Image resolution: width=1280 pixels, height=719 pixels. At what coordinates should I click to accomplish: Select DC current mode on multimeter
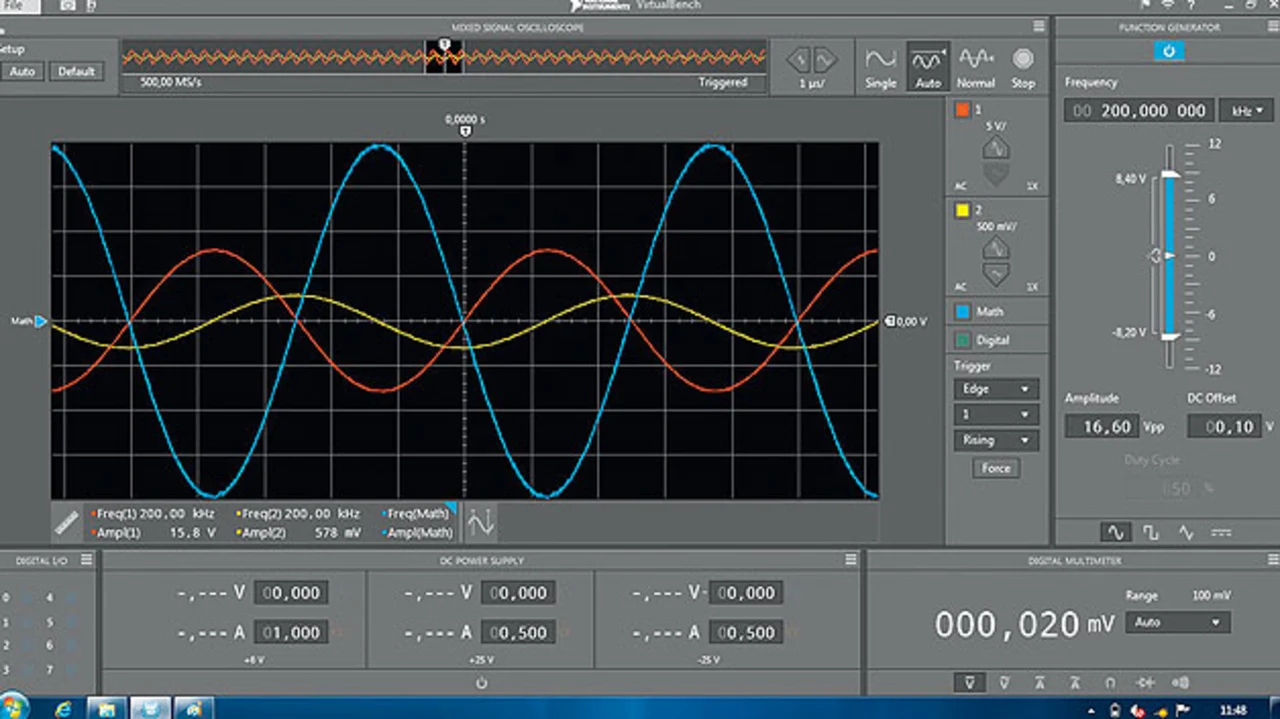pyautogui.click(x=1040, y=682)
